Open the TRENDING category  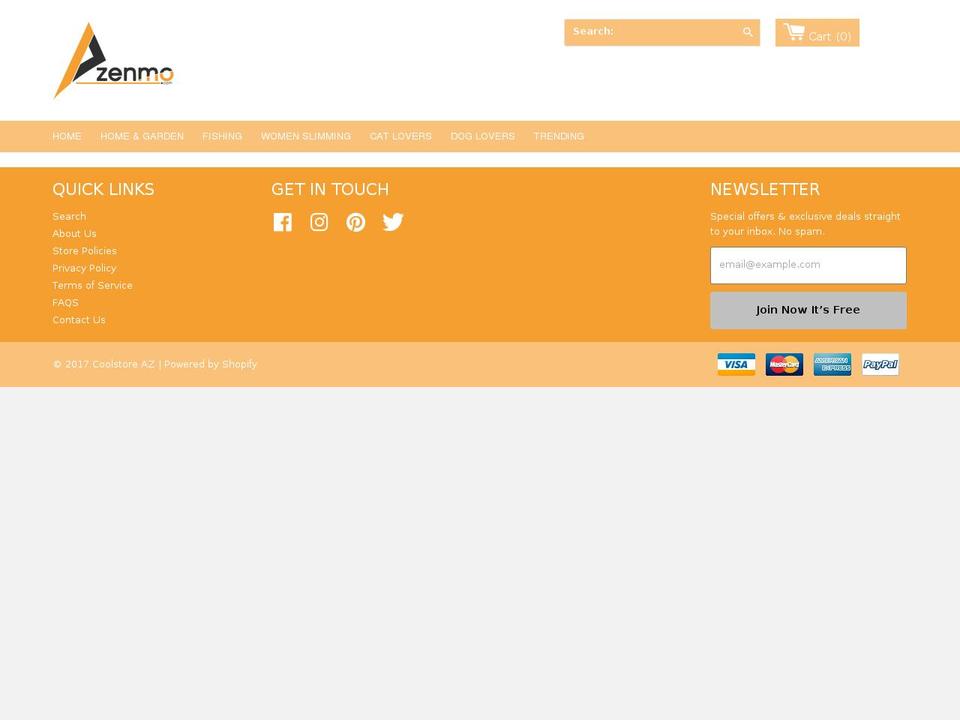click(558, 136)
